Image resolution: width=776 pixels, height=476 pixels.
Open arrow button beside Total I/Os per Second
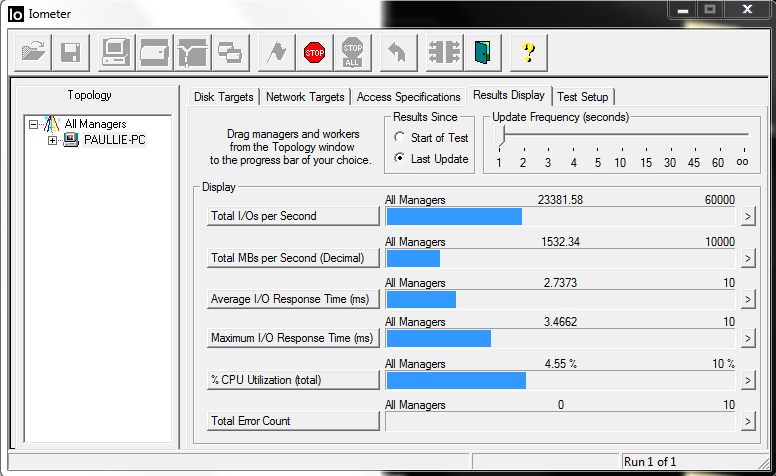(x=747, y=216)
